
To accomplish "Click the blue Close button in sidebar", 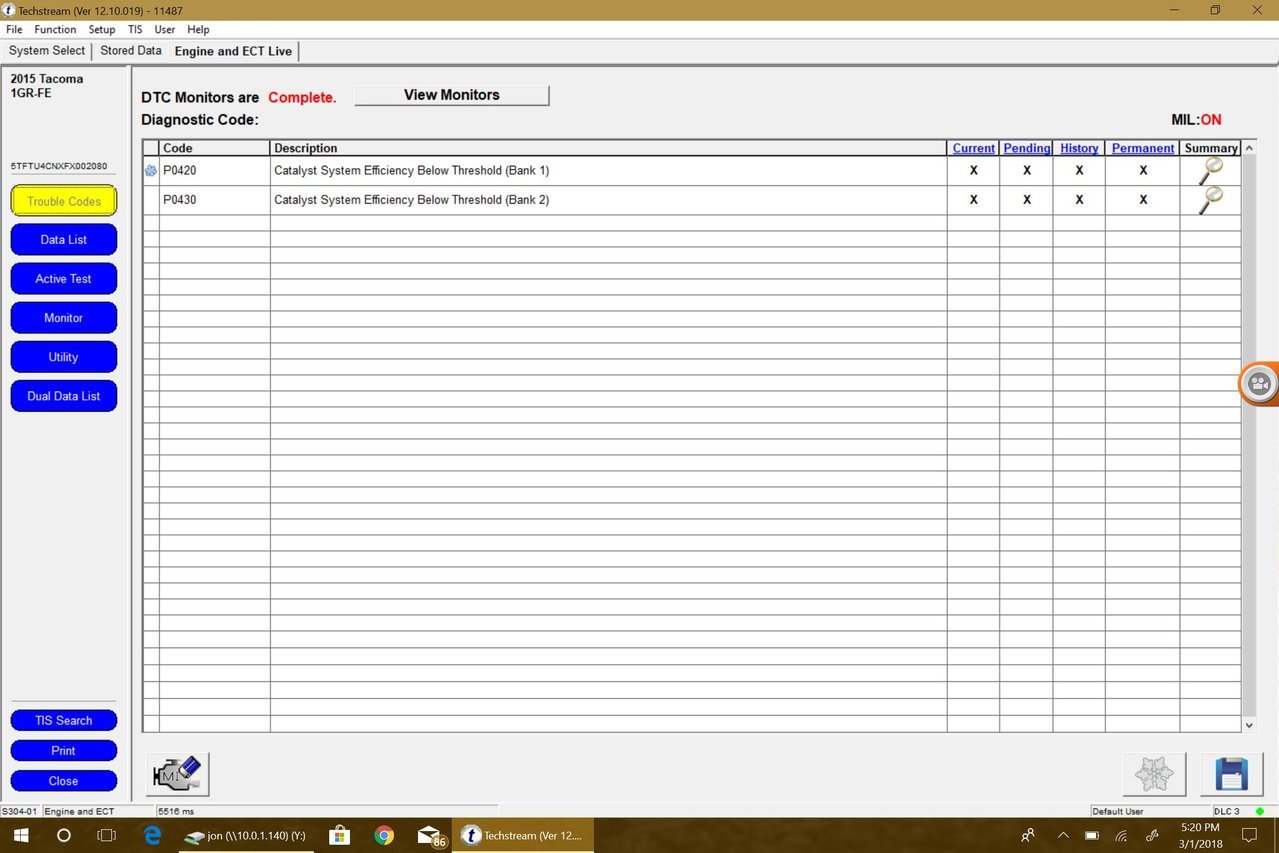I will tap(64, 781).
